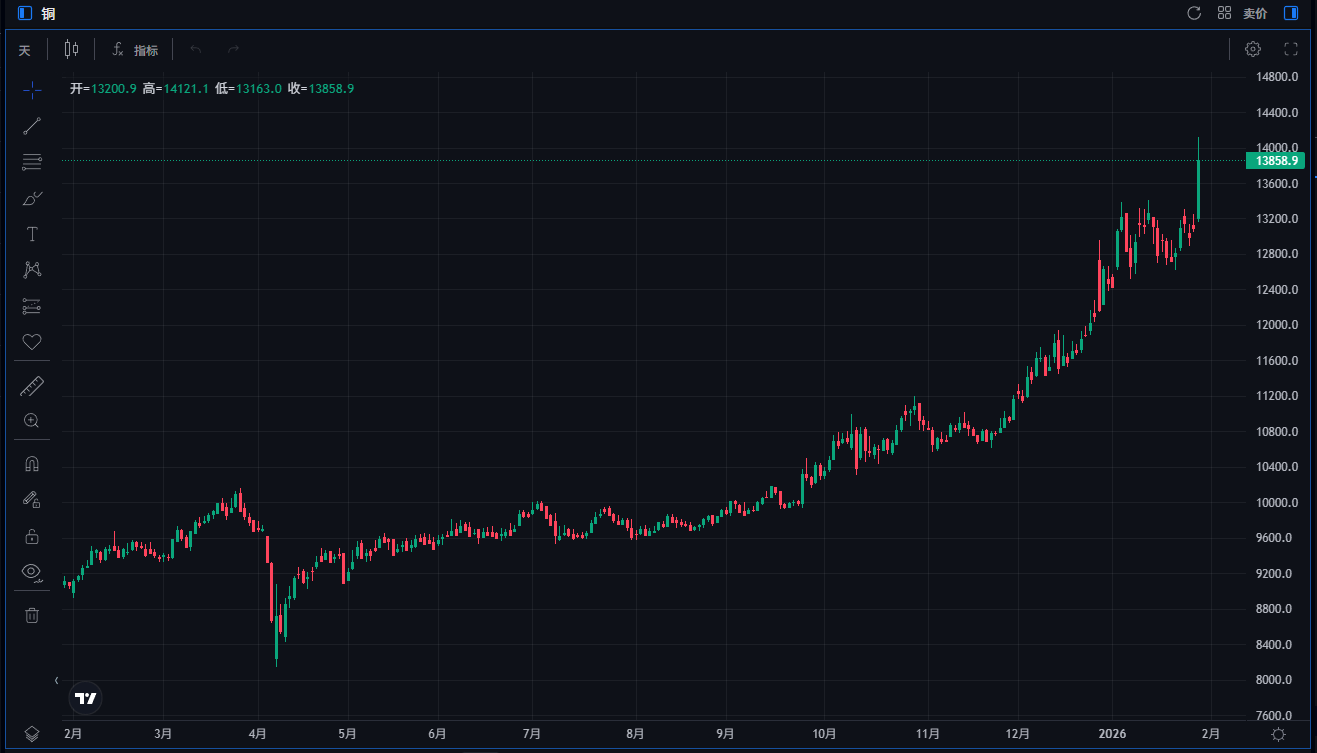Enter fullscreen mode for the chart
Screen dimensions: 1317x753
[x=1290, y=49]
